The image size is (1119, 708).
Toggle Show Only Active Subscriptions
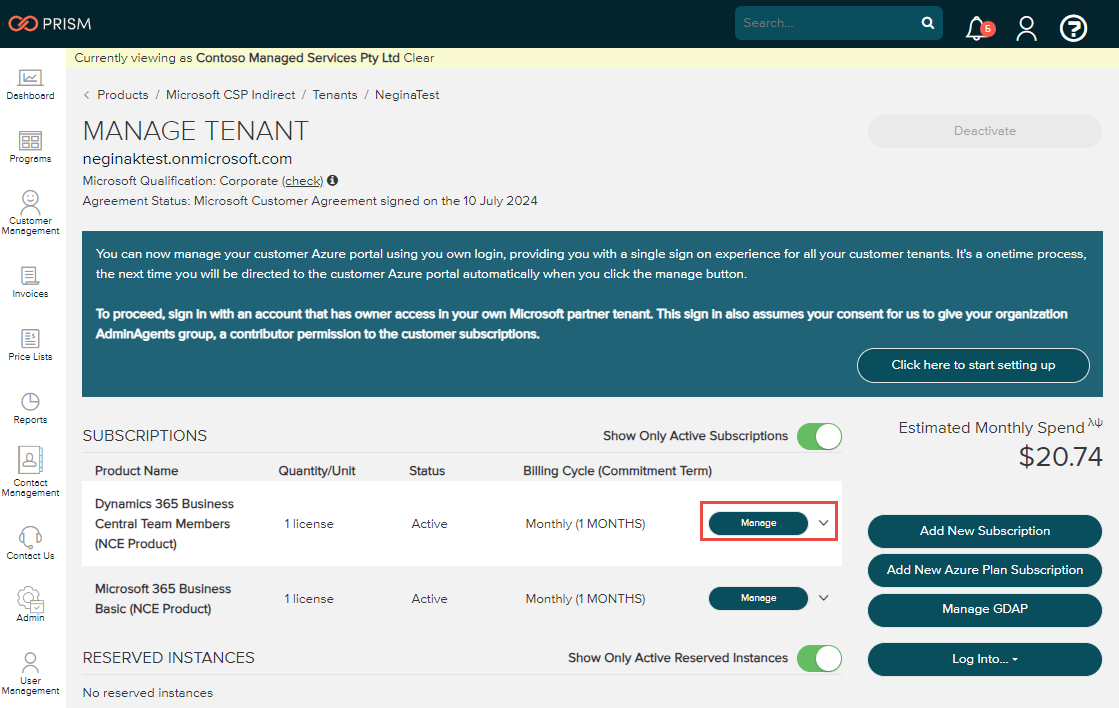819,436
